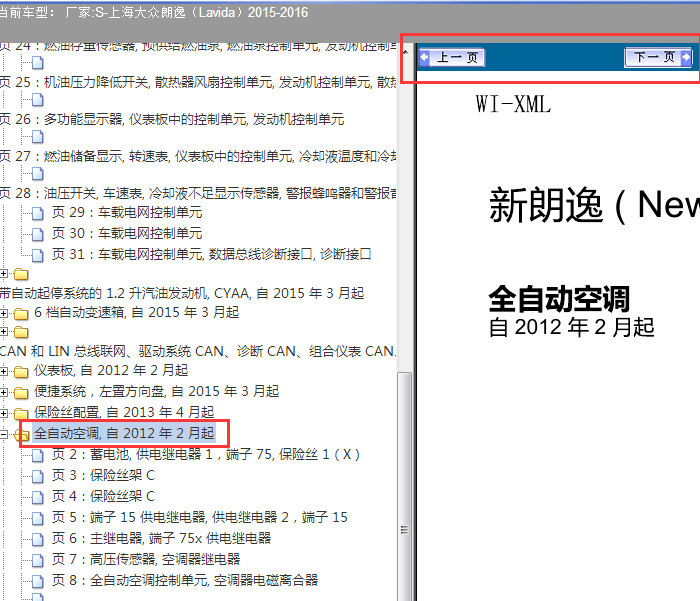Open 页 5：端子 15 供电继电器 entry
Image resolution: width=700 pixels, height=601 pixels.
click(199, 517)
